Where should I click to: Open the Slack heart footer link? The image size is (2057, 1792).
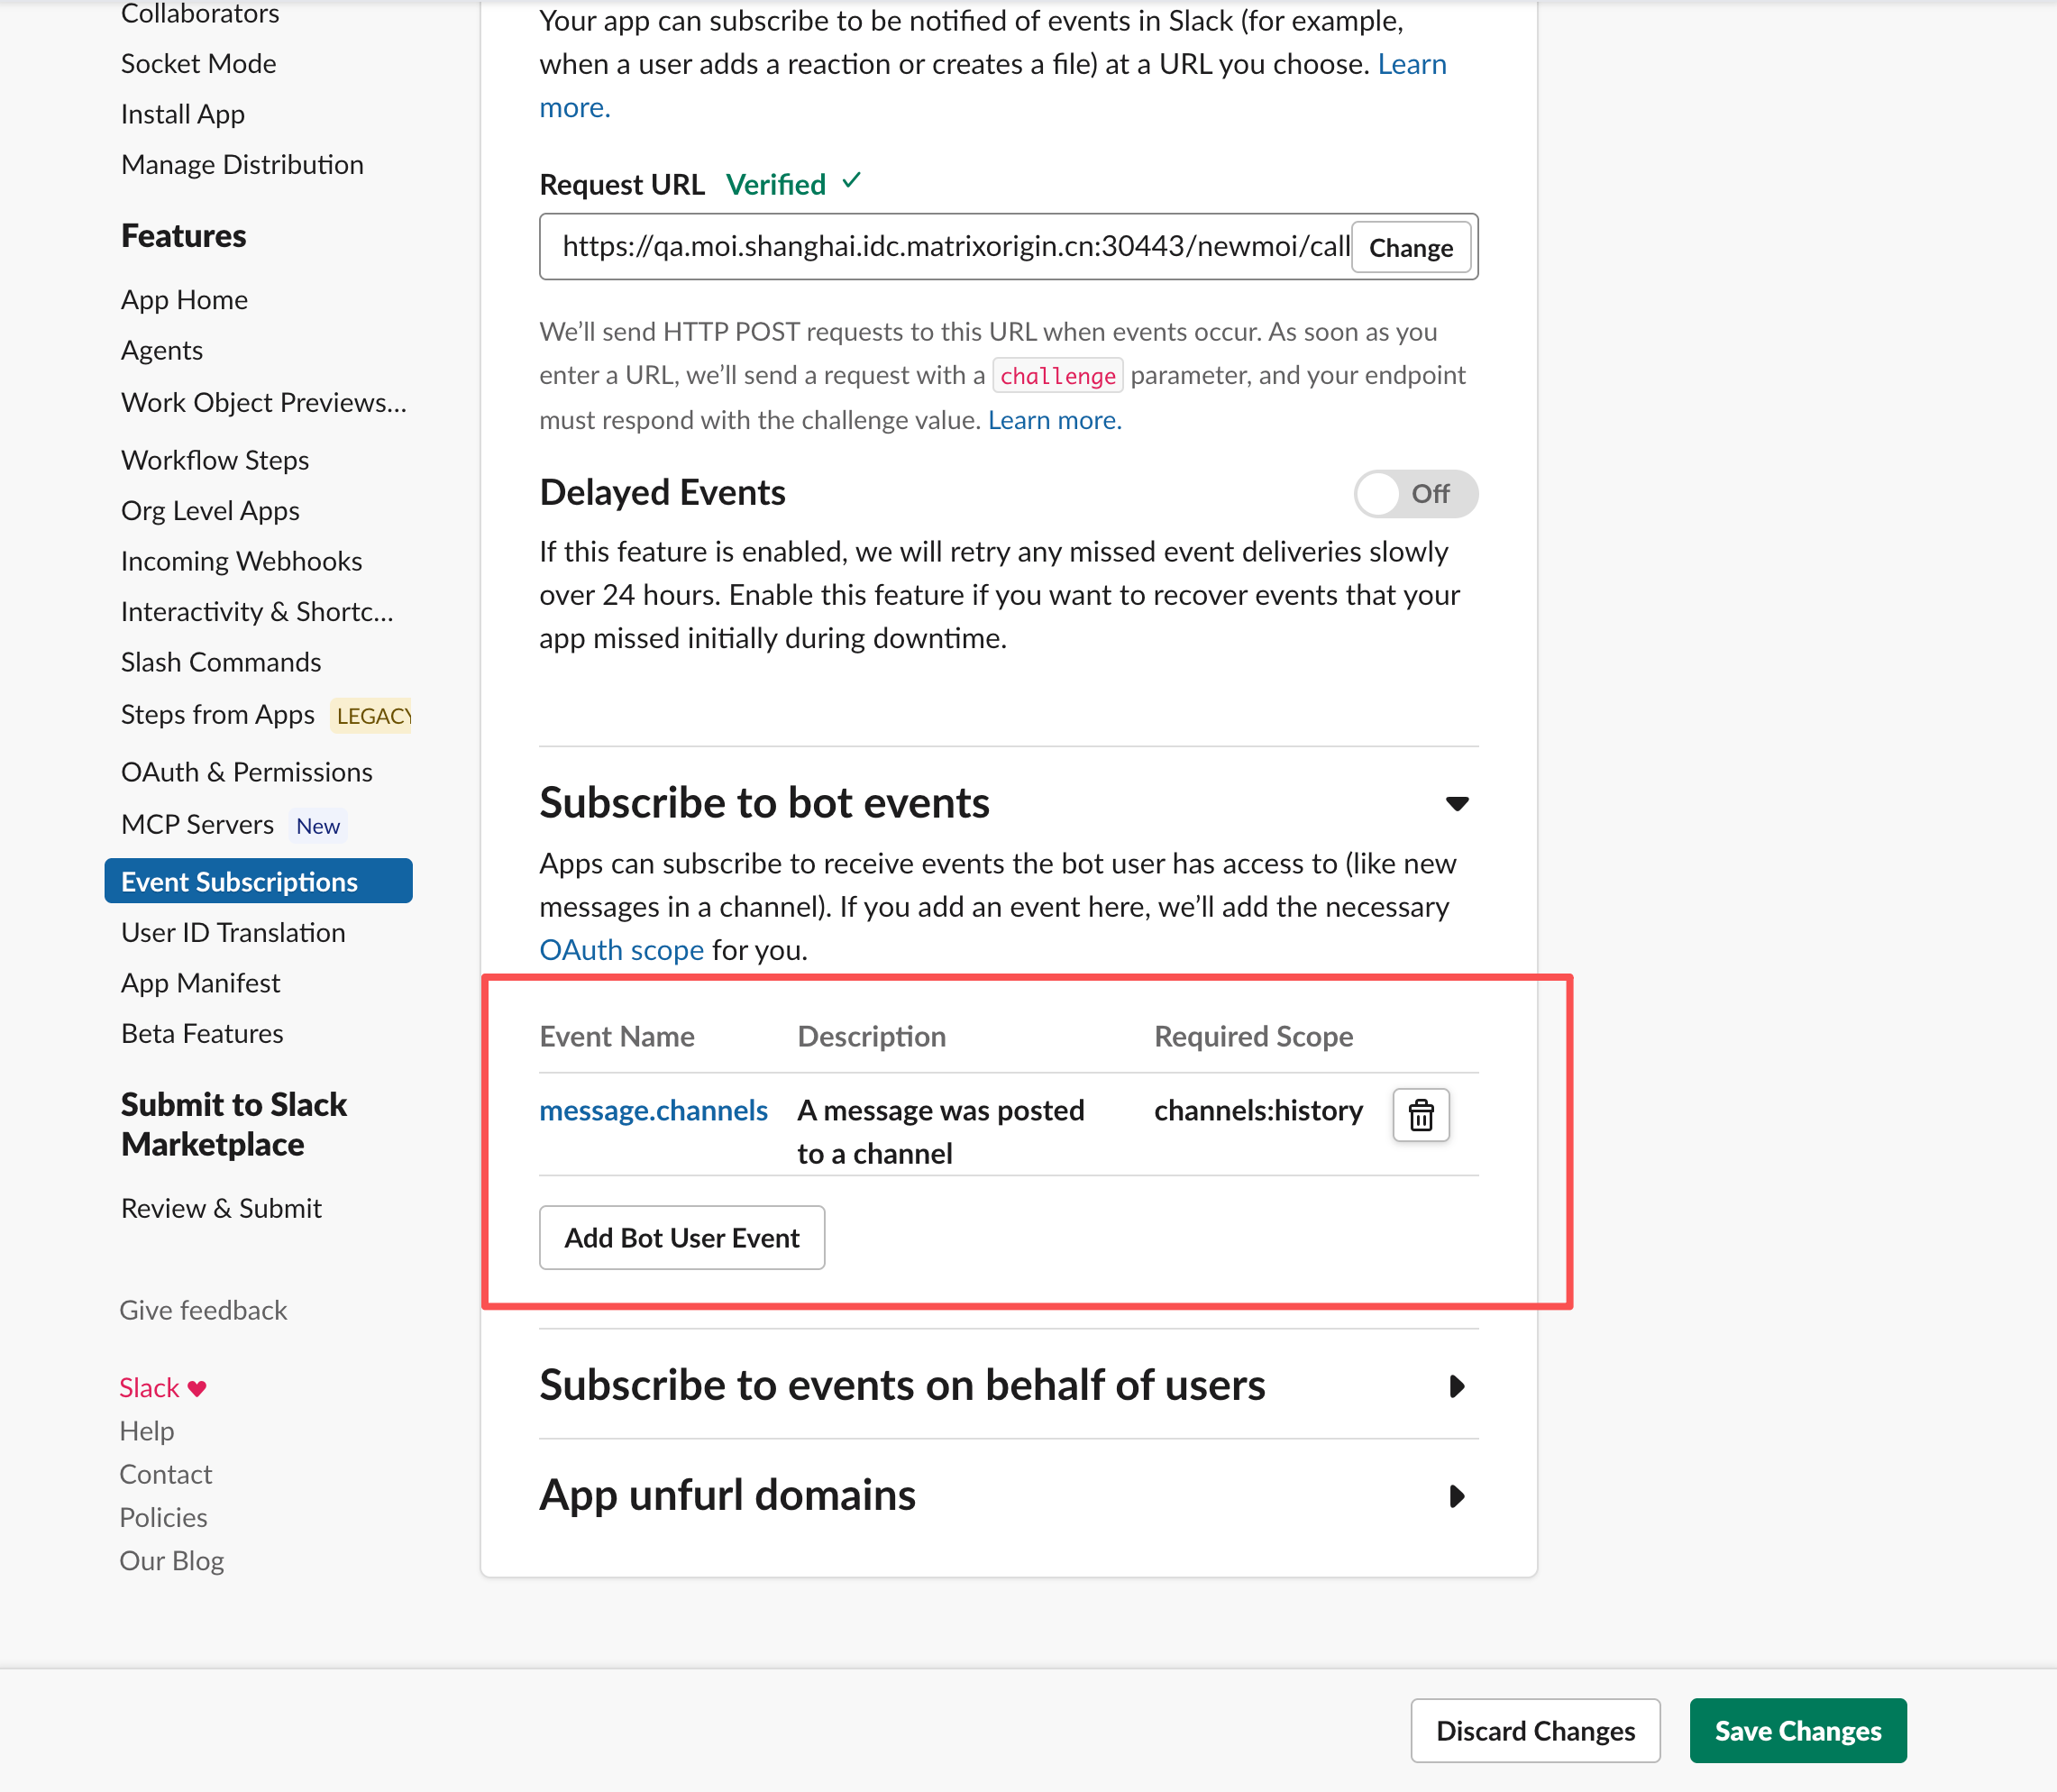[163, 1387]
